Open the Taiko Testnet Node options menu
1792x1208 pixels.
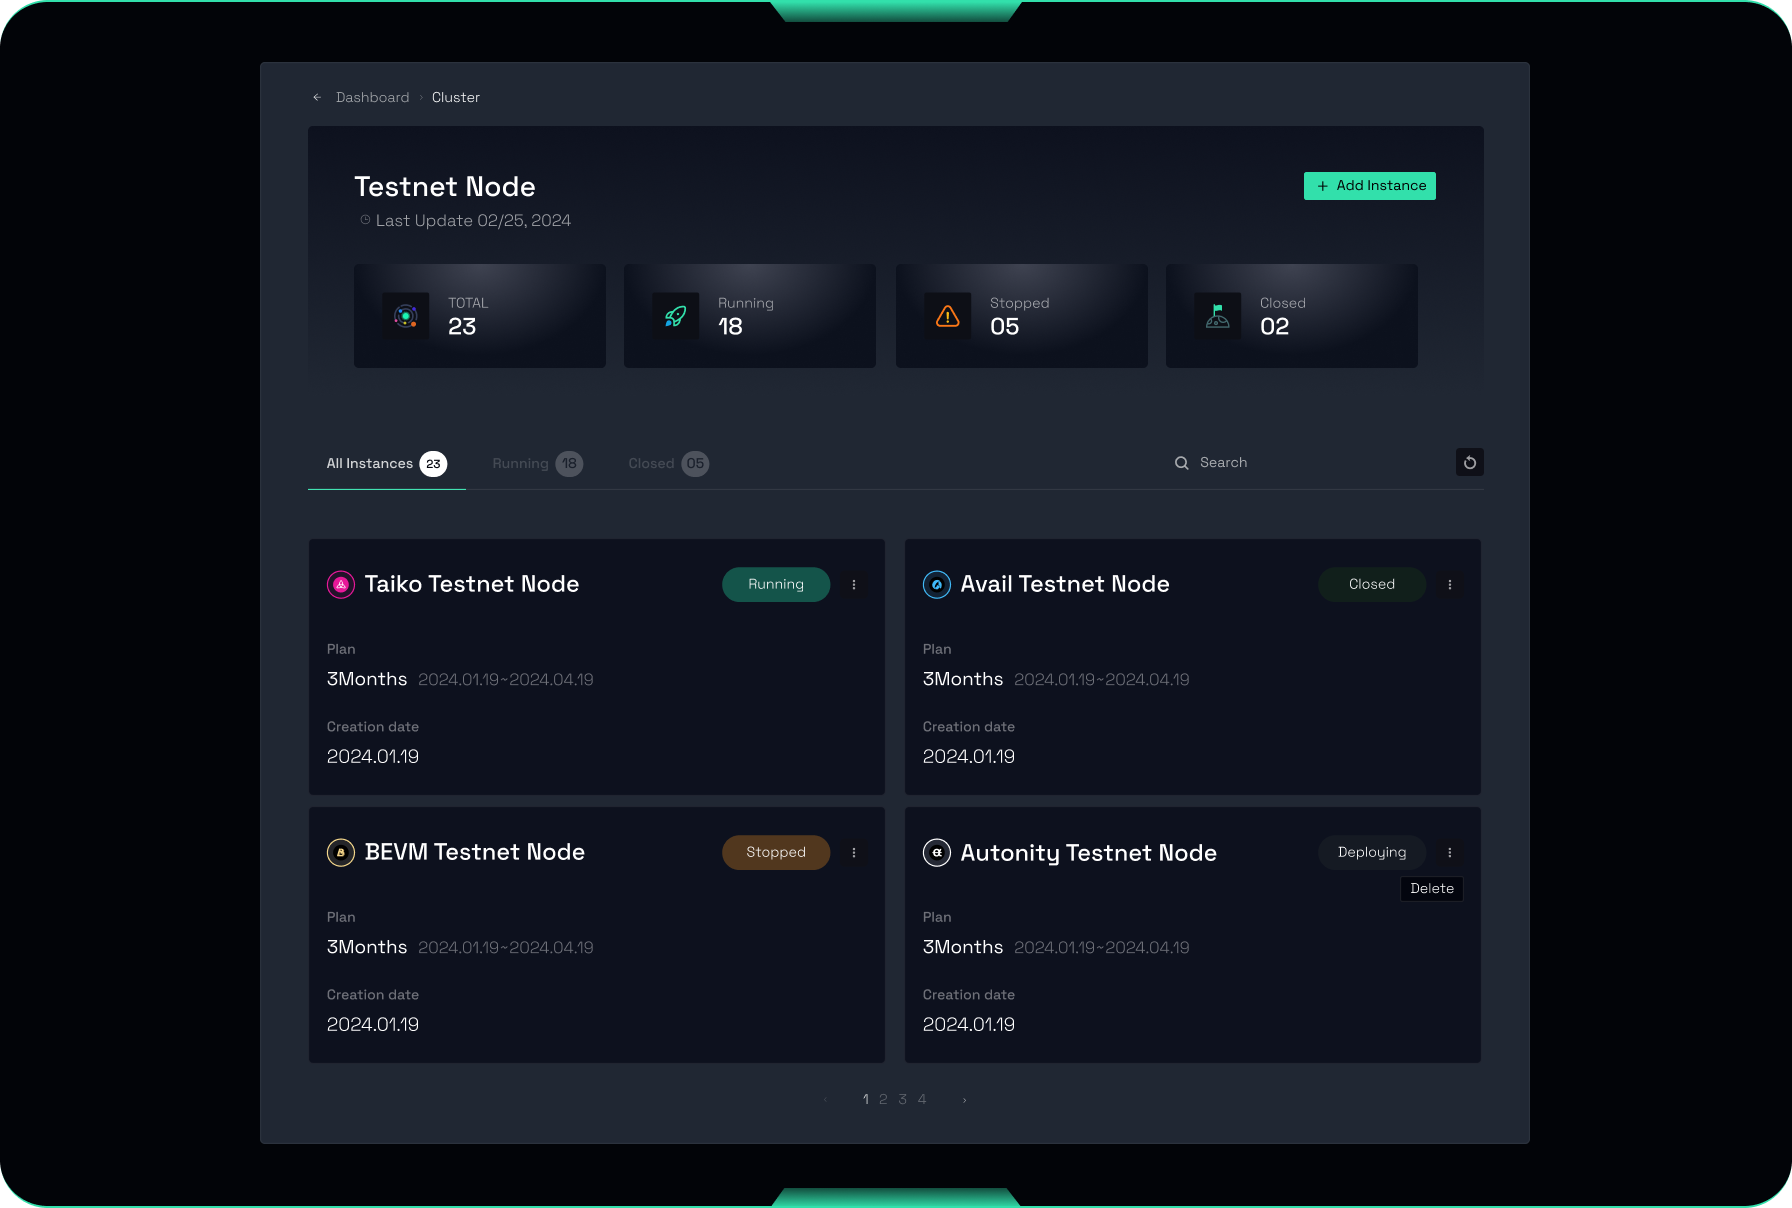854,585
